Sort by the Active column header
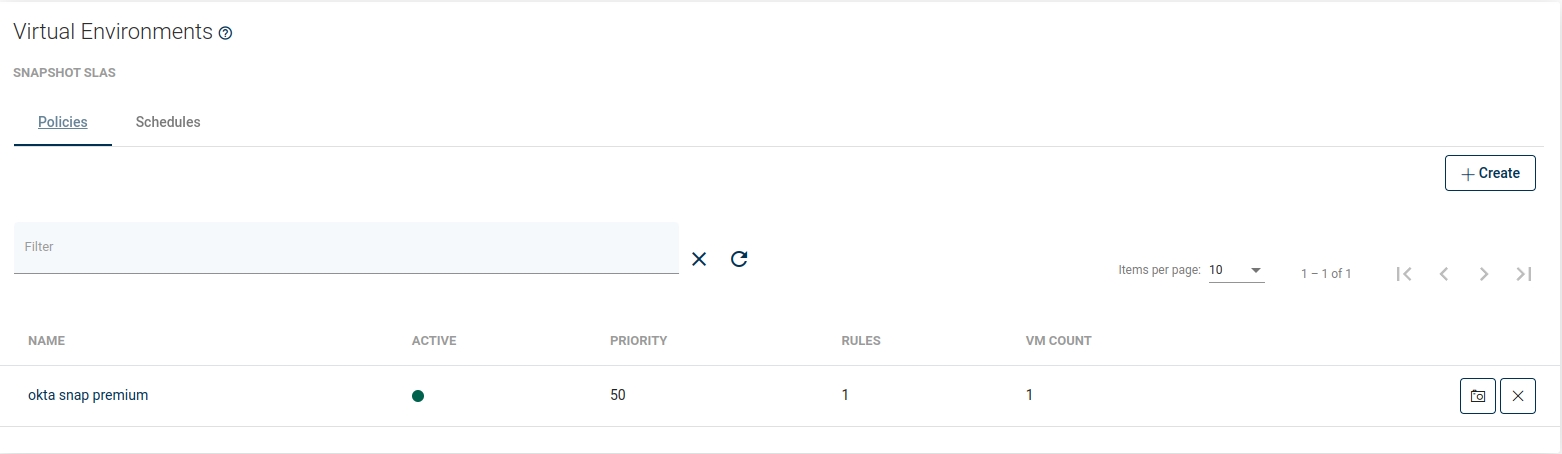The width and height of the screenshot is (1562, 454). 434,341
